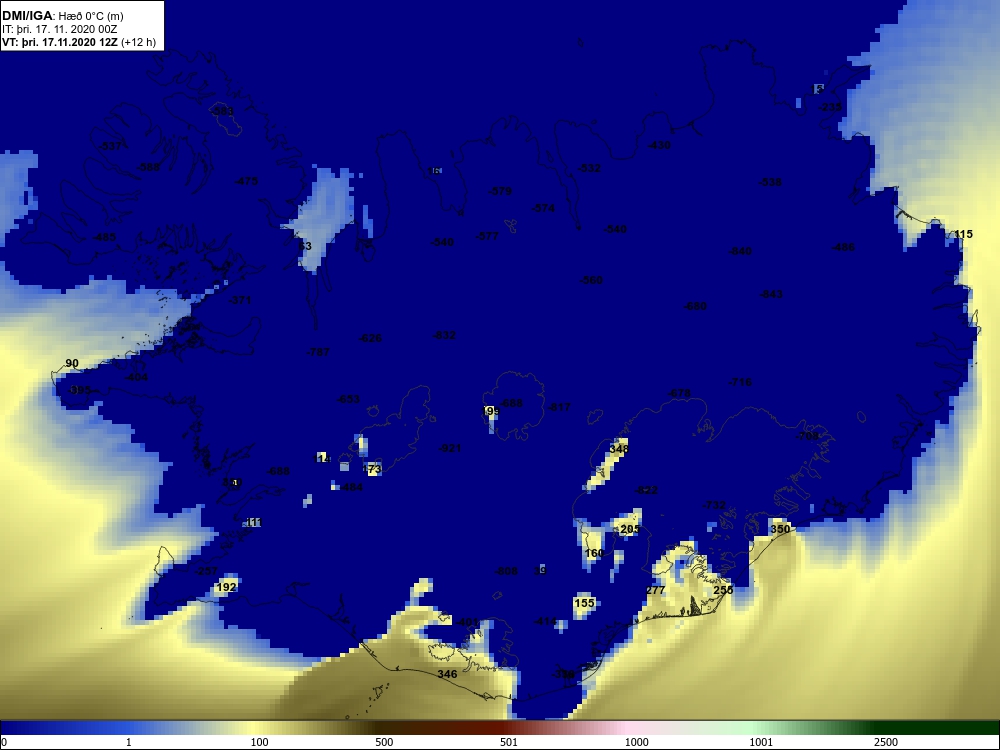Viewport: 1000px width, 750px height.
Task: Click the map value 255
Action: point(723,590)
